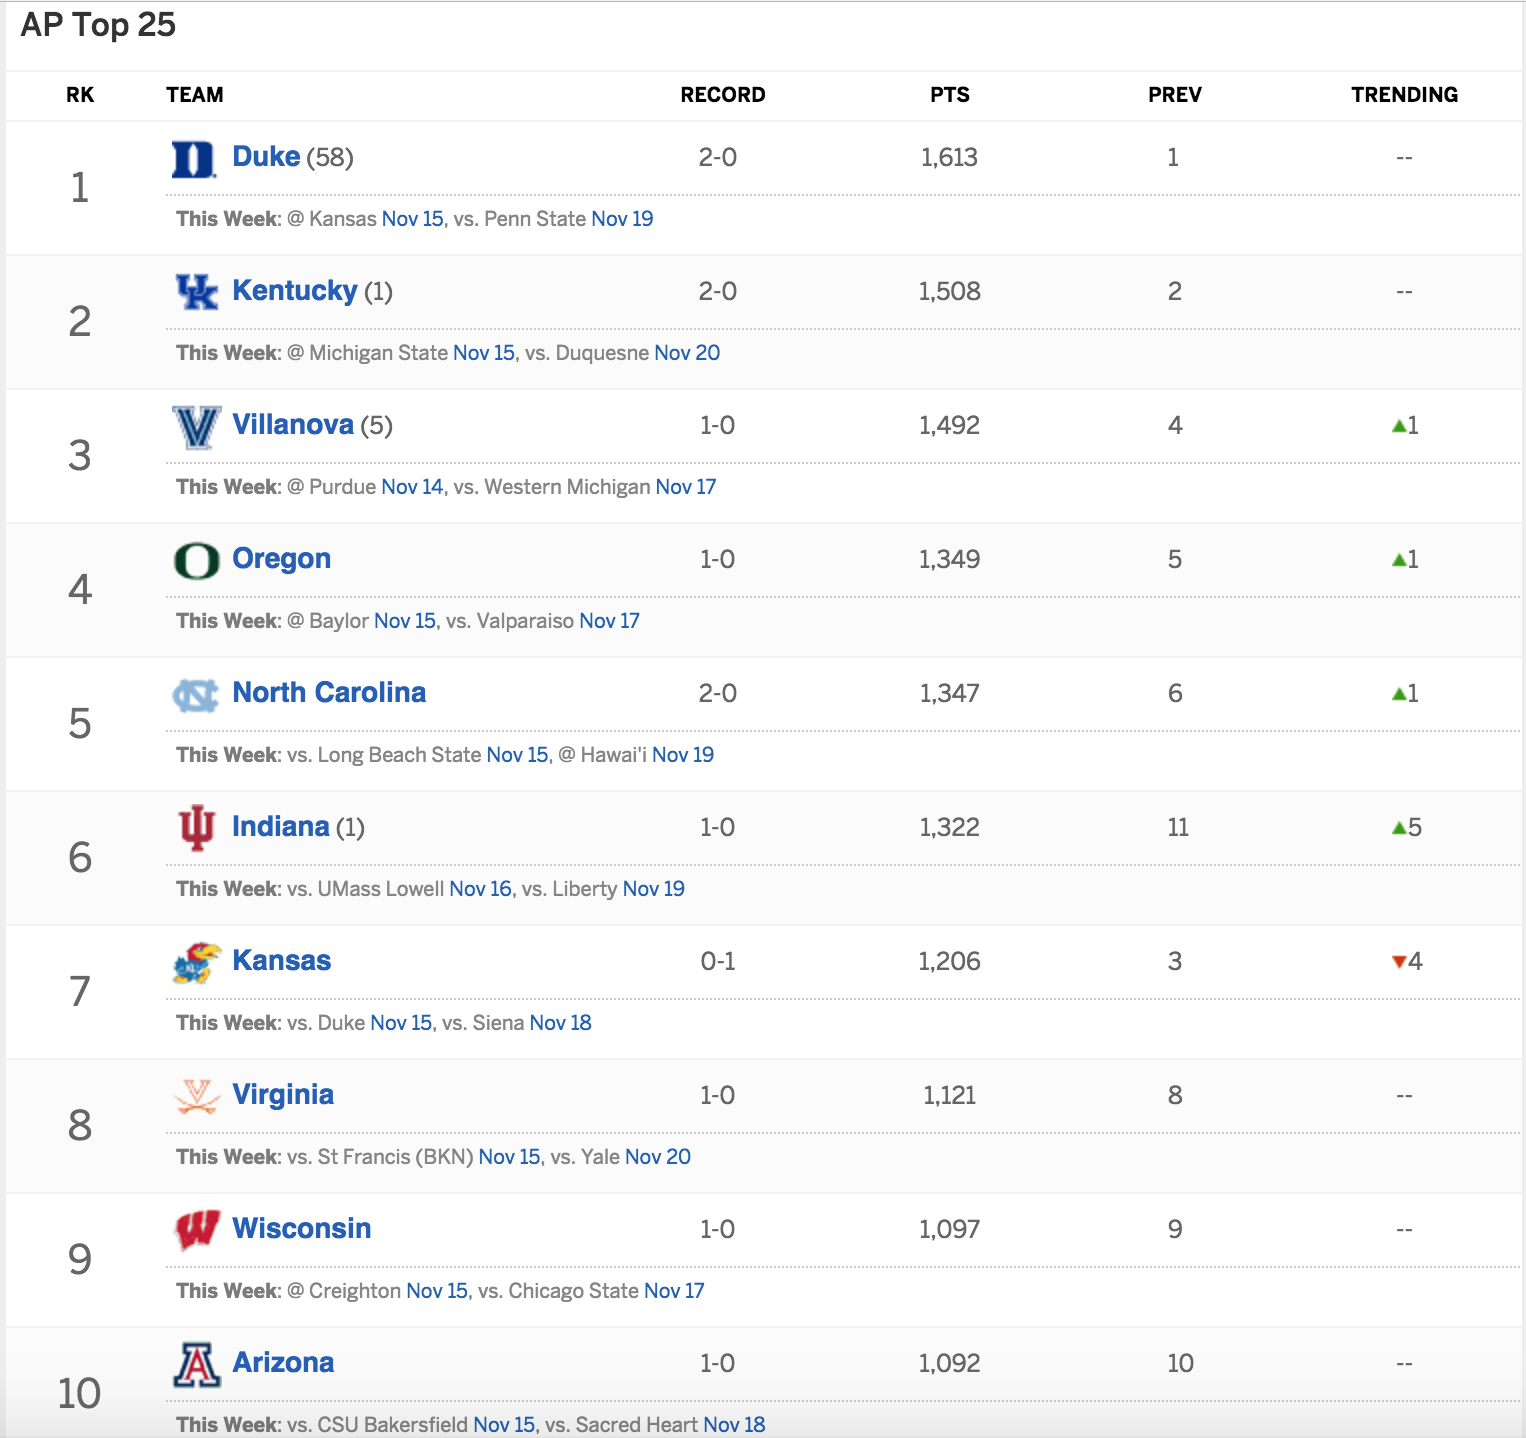This screenshot has width=1526, height=1438.
Task: Open Villanova's Nov 14 Purdue game link
Action: tap(412, 487)
